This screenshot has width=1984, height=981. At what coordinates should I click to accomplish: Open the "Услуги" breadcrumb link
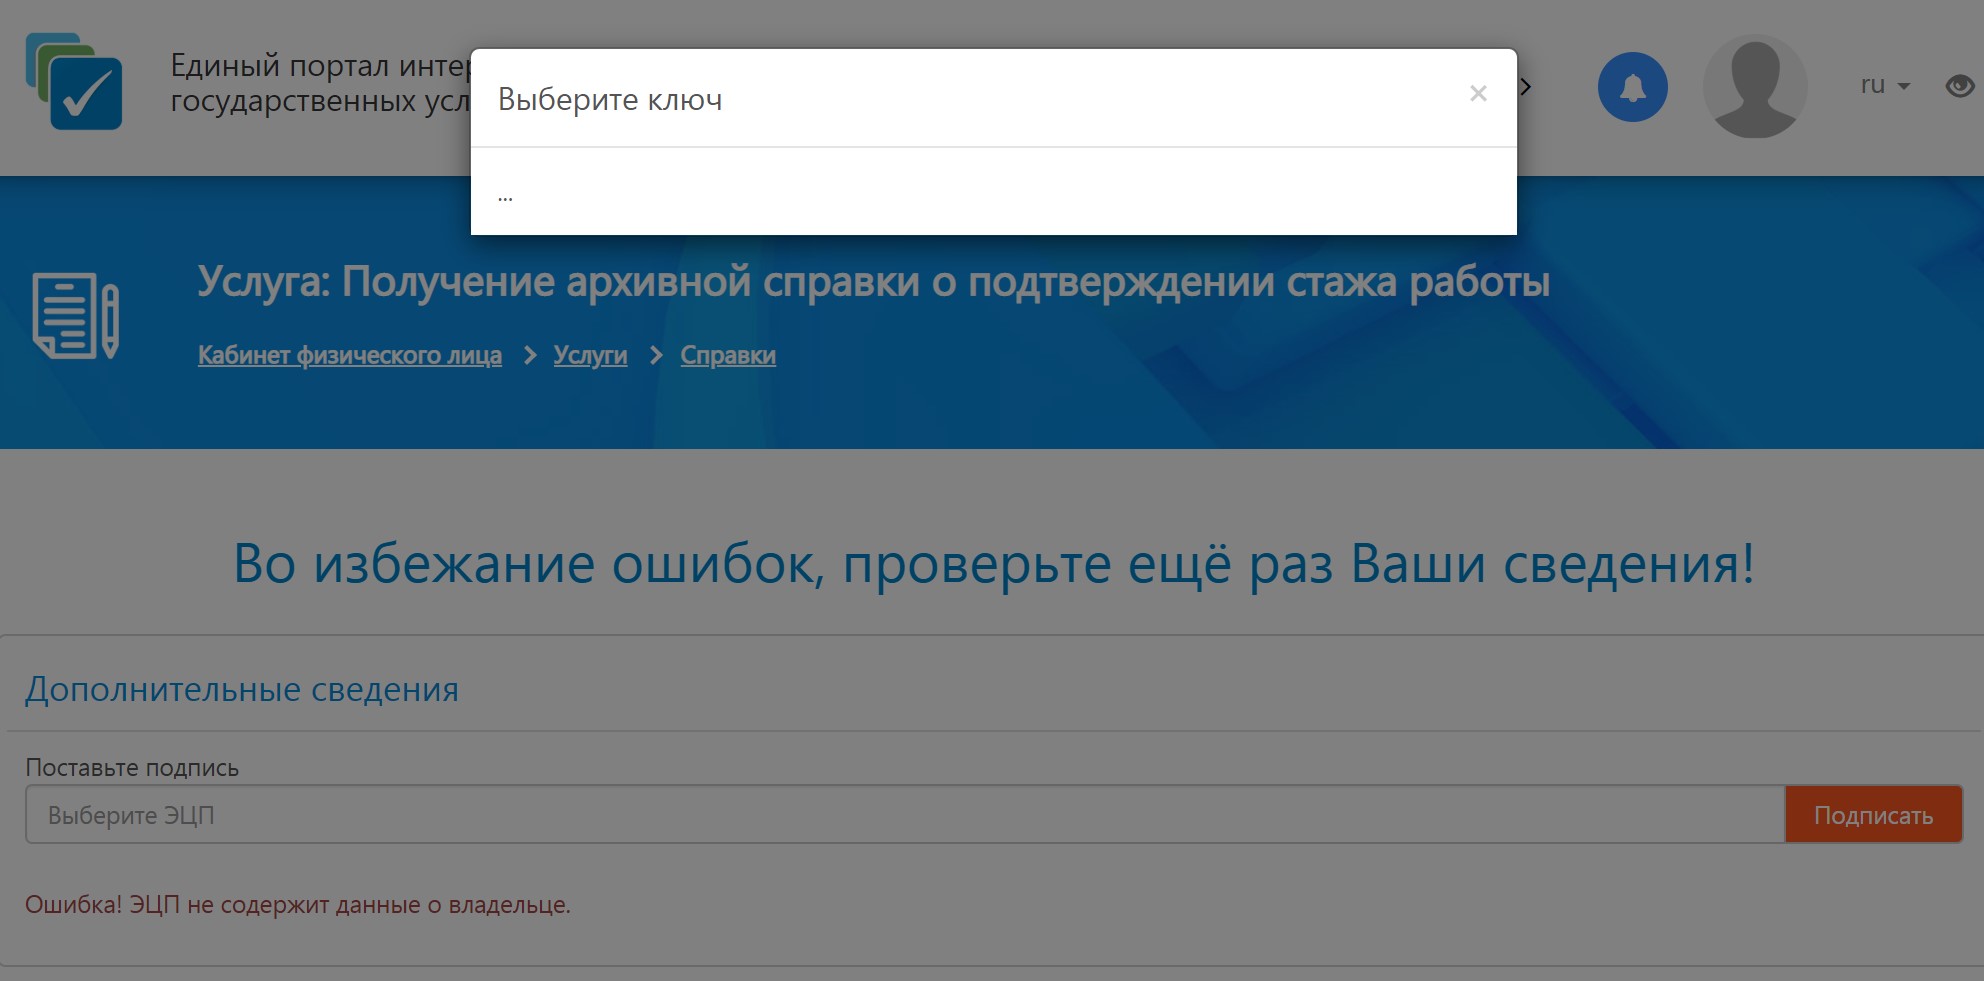(590, 356)
